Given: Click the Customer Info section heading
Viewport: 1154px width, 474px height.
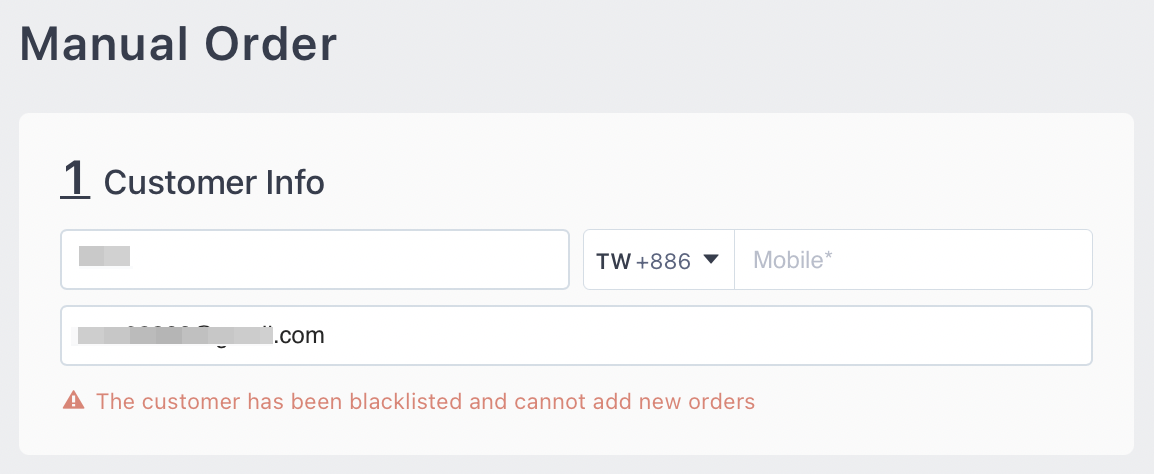Looking at the screenshot, I should (x=214, y=183).
